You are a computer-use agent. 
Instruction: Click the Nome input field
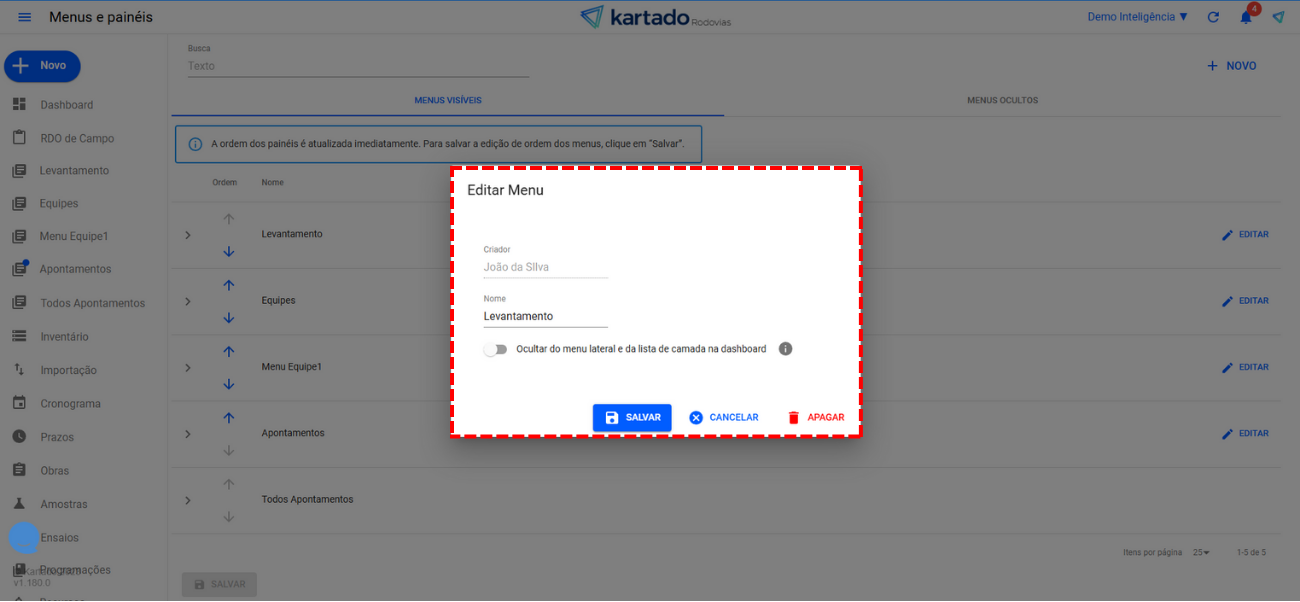point(545,316)
